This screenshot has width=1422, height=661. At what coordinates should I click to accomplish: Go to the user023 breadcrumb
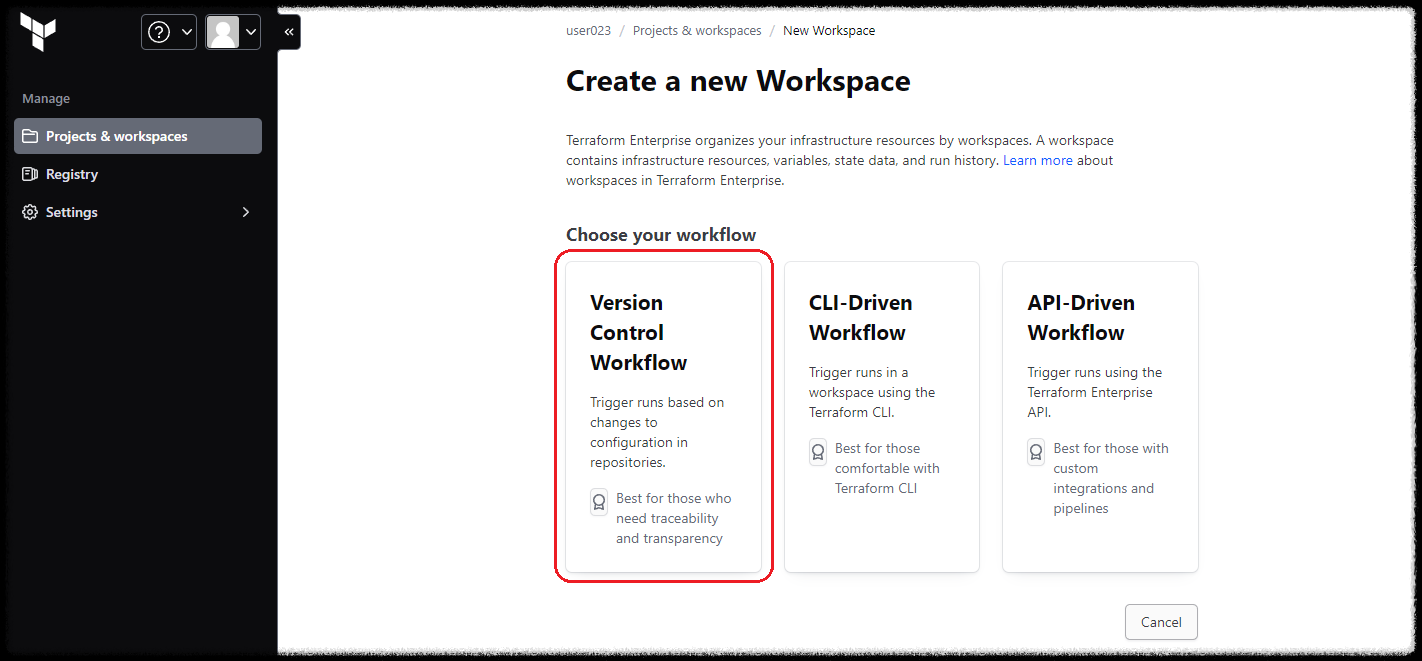click(588, 31)
